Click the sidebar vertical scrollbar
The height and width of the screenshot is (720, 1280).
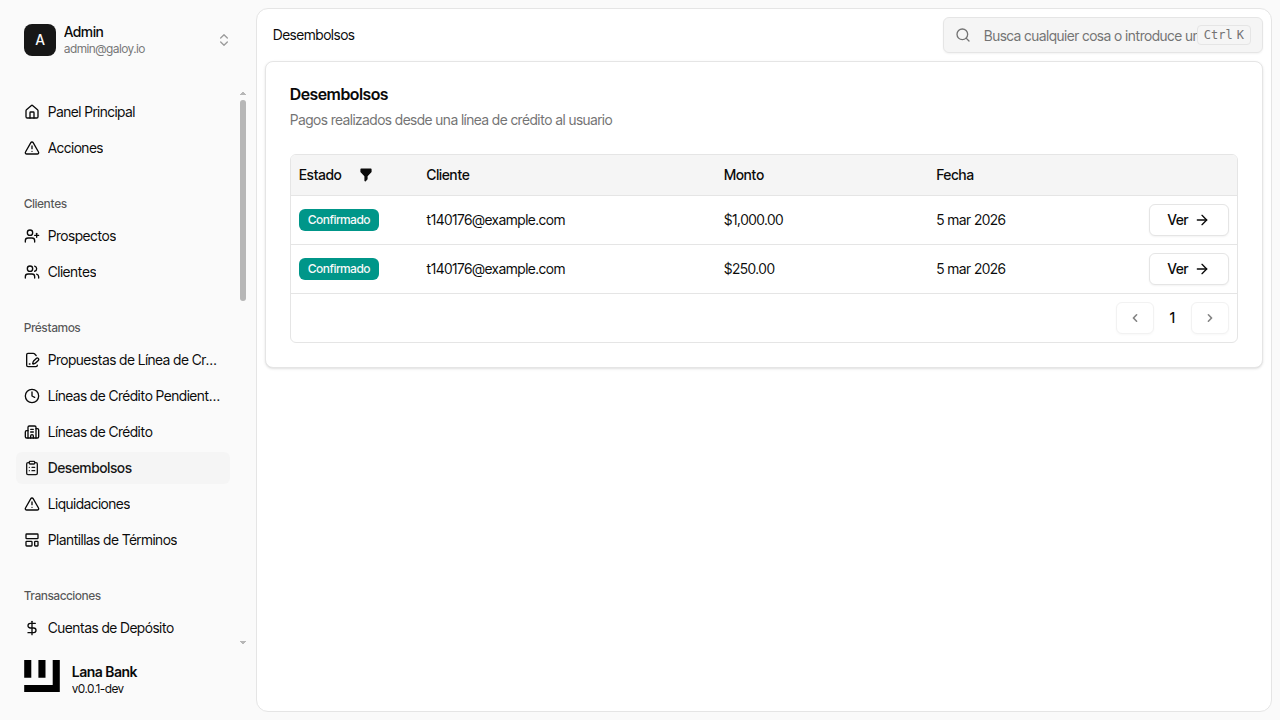[243, 200]
